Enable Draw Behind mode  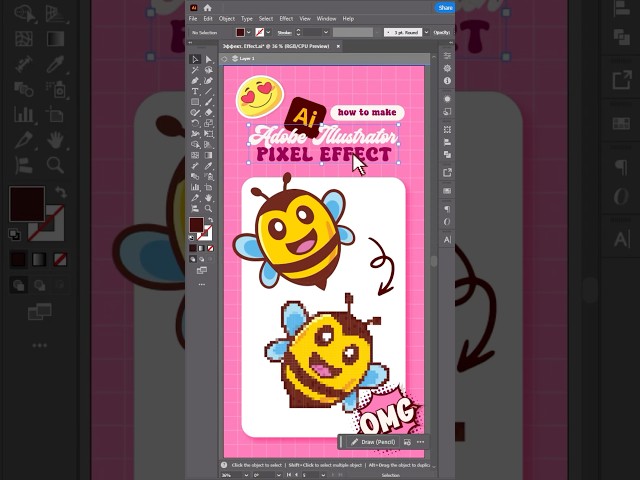point(202,259)
